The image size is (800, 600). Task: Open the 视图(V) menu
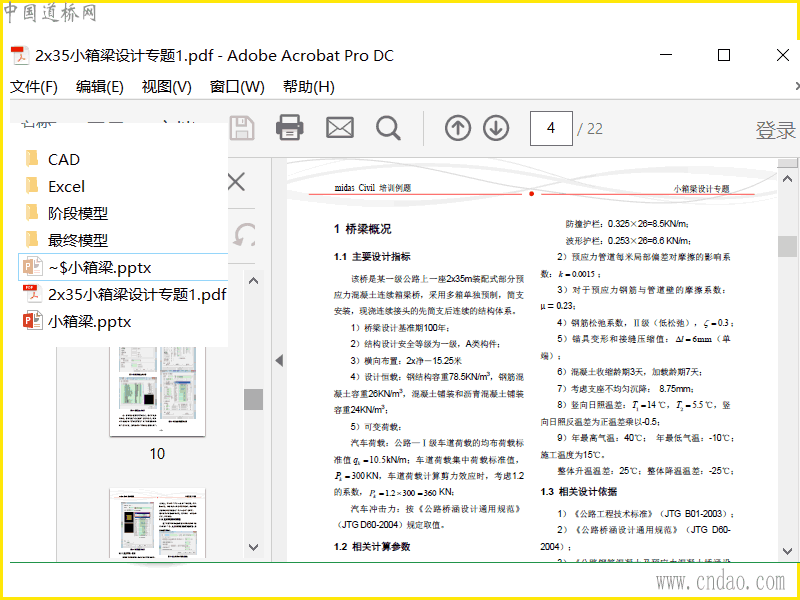(x=166, y=87)
